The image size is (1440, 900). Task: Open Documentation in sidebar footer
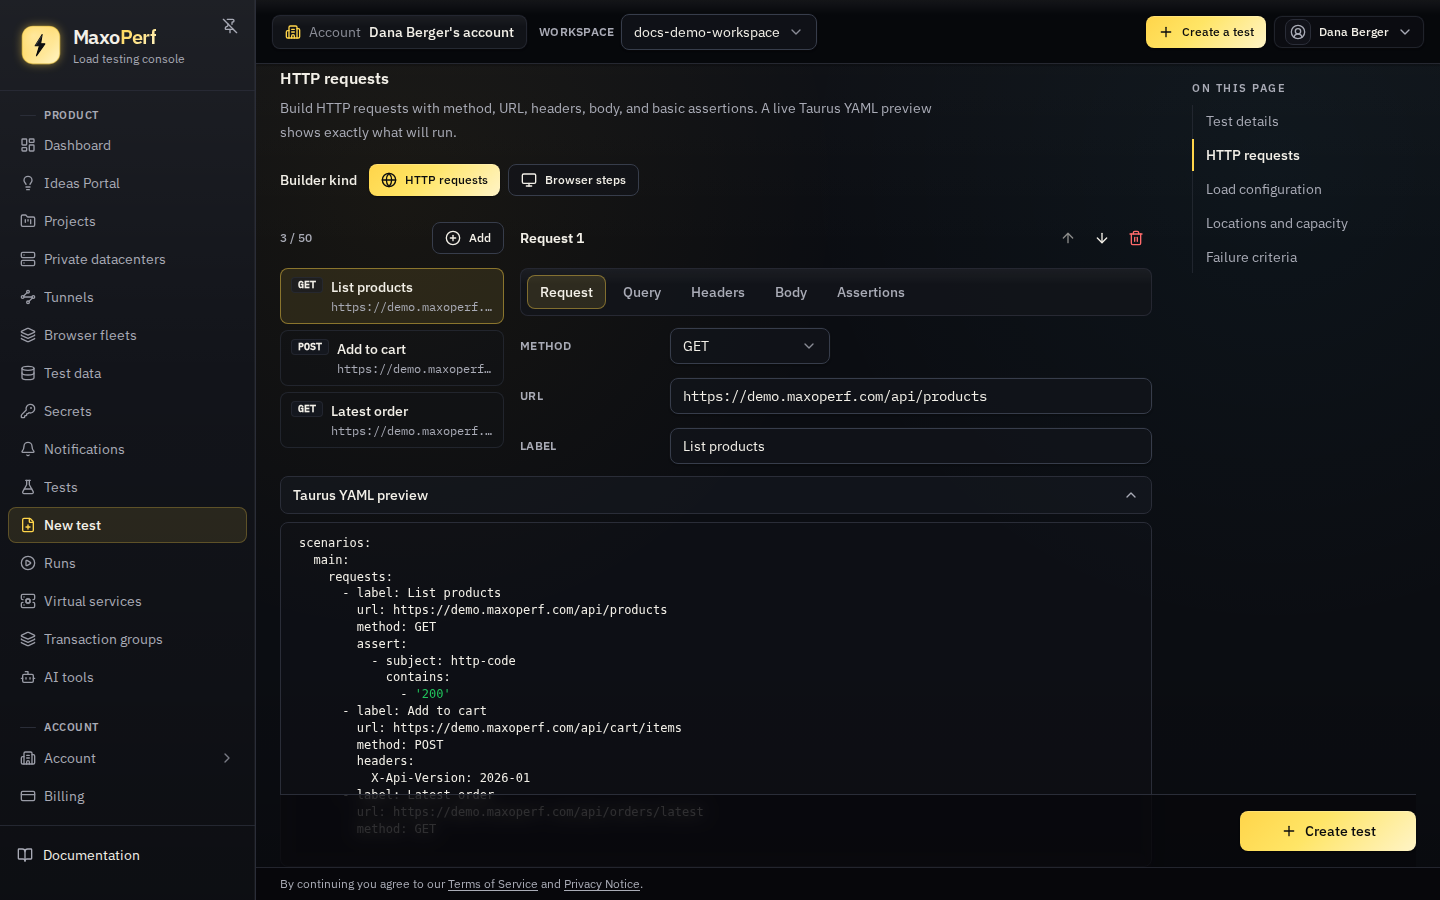[x=127, y=855]
